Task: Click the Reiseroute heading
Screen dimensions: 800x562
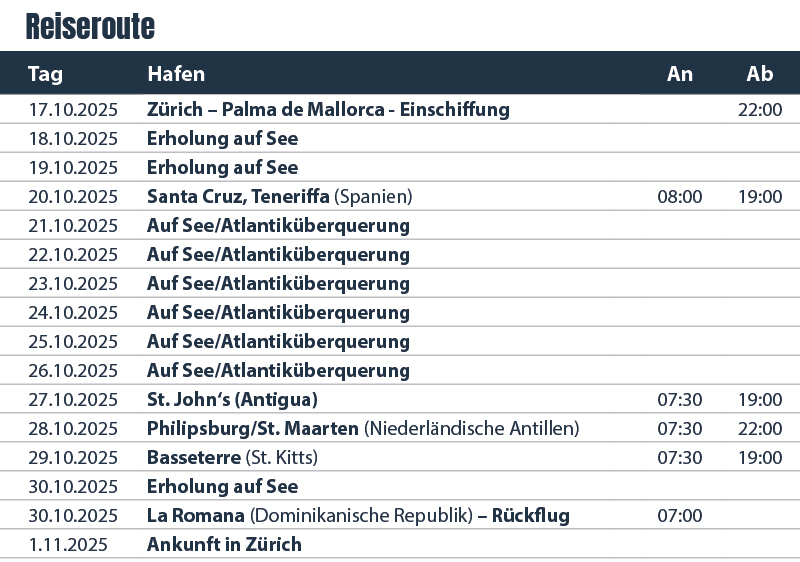Action: pyautogui.click(x=90, y=27)
